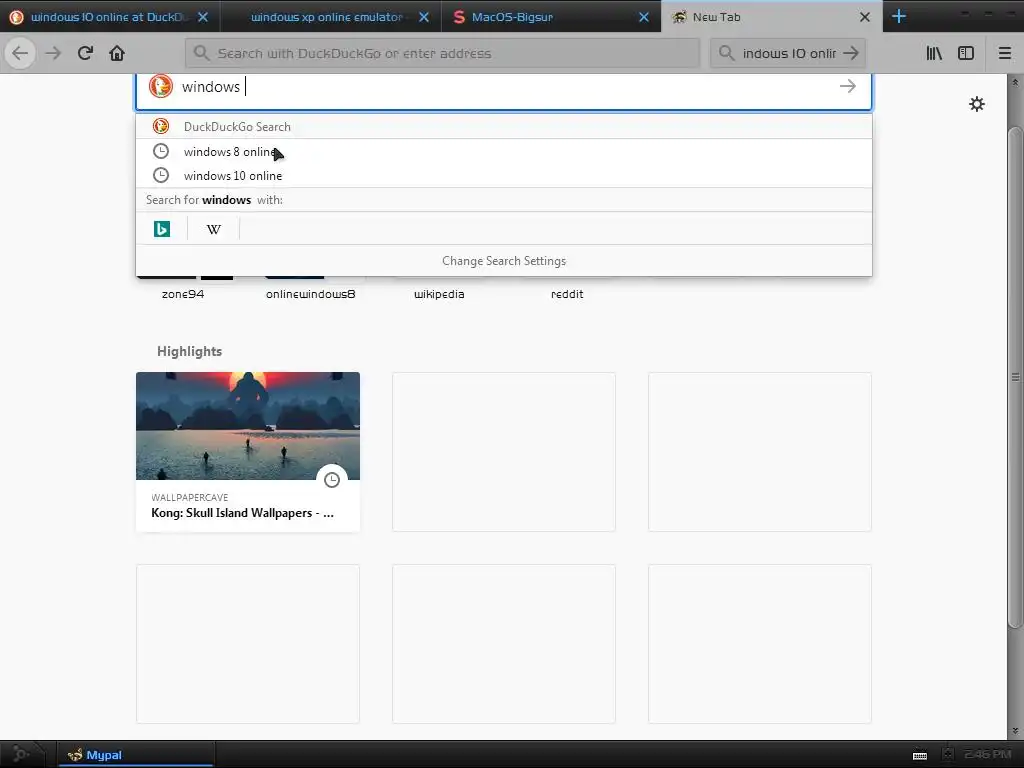Open new tab page settings gear
1024x768 pixels.
977,104
